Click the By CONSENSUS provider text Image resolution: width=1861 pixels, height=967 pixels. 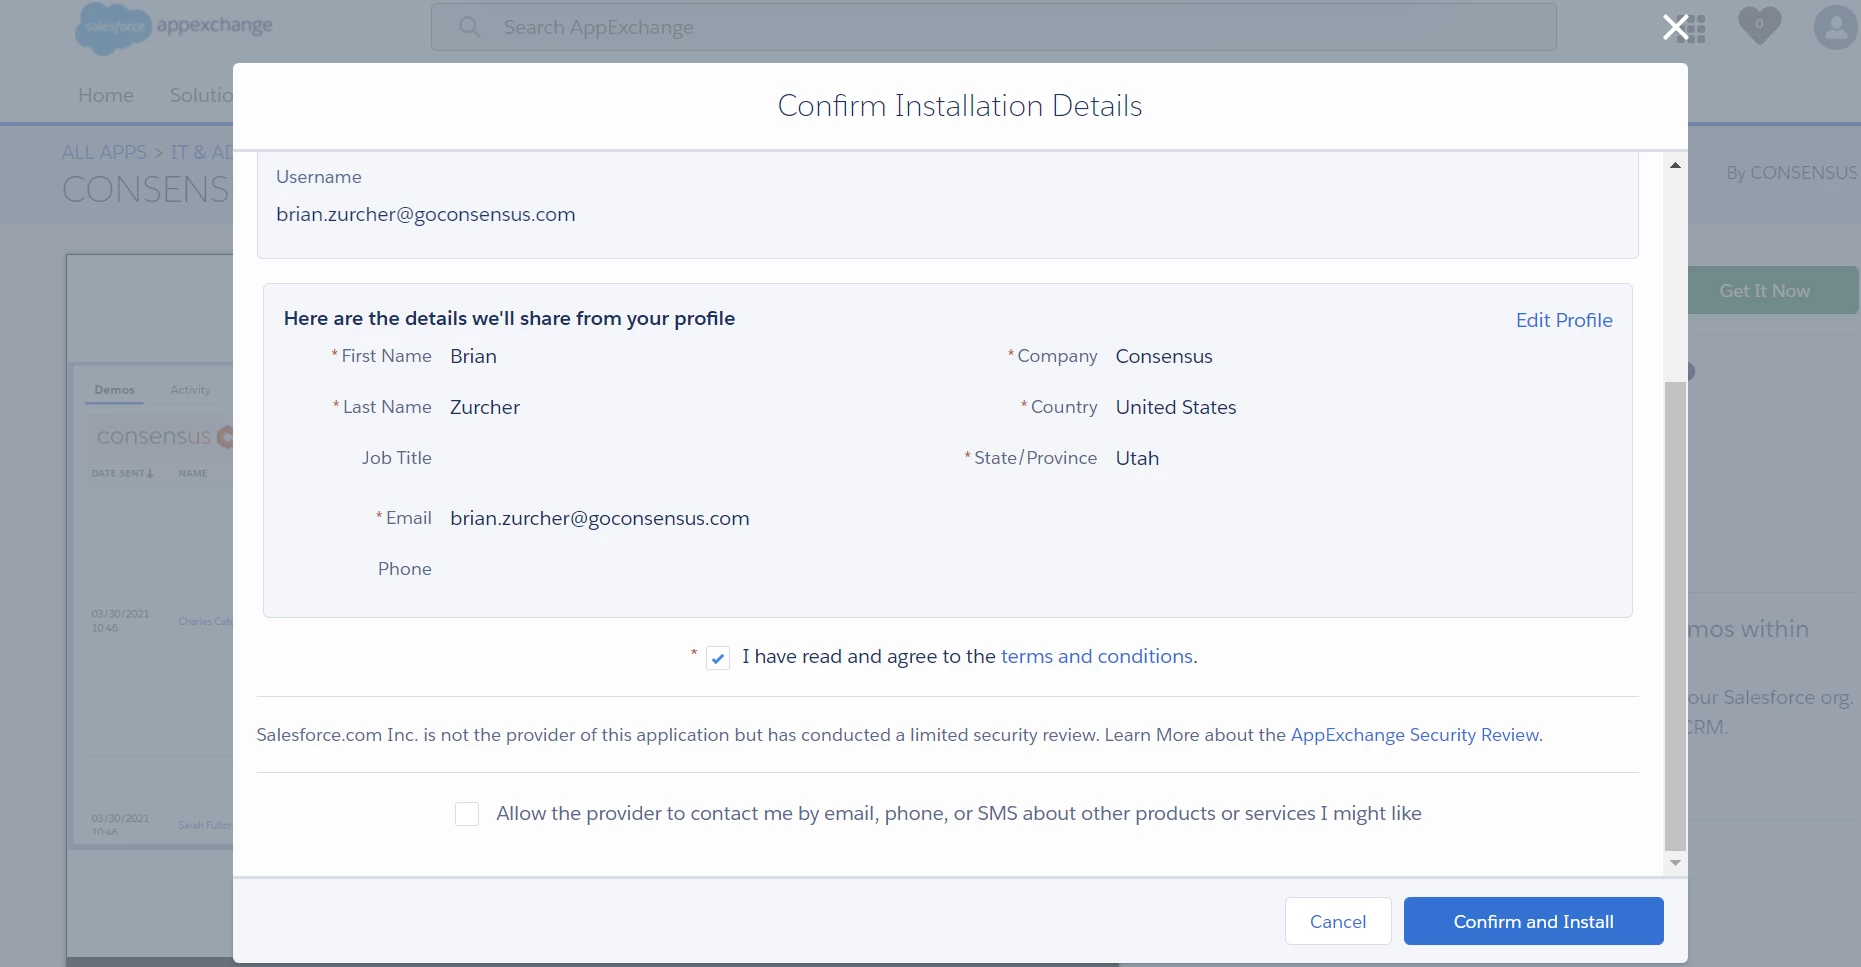[x=1791, y=173]
